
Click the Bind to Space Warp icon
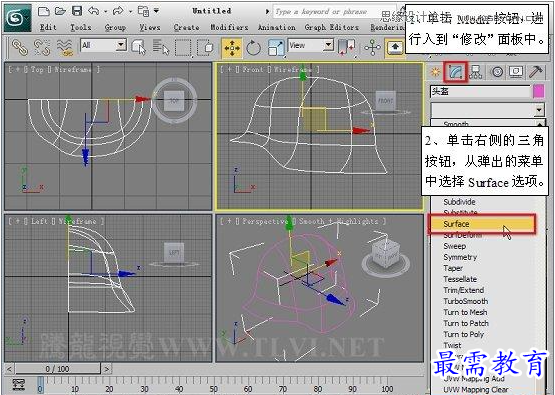(65, 47)
